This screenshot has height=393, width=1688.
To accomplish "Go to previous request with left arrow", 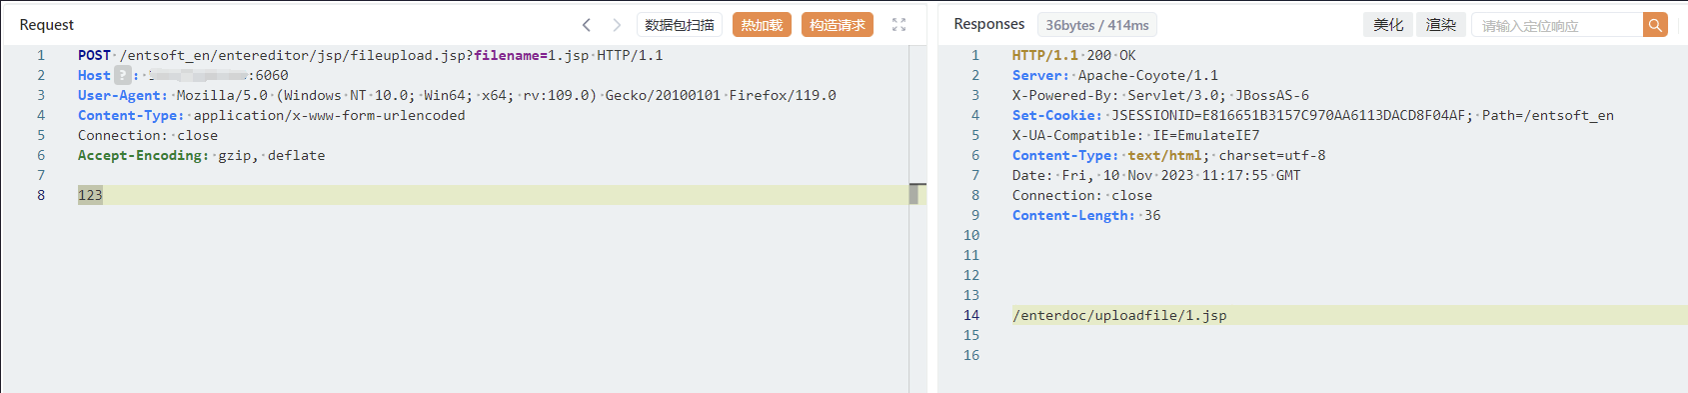I will pos(587,25).
